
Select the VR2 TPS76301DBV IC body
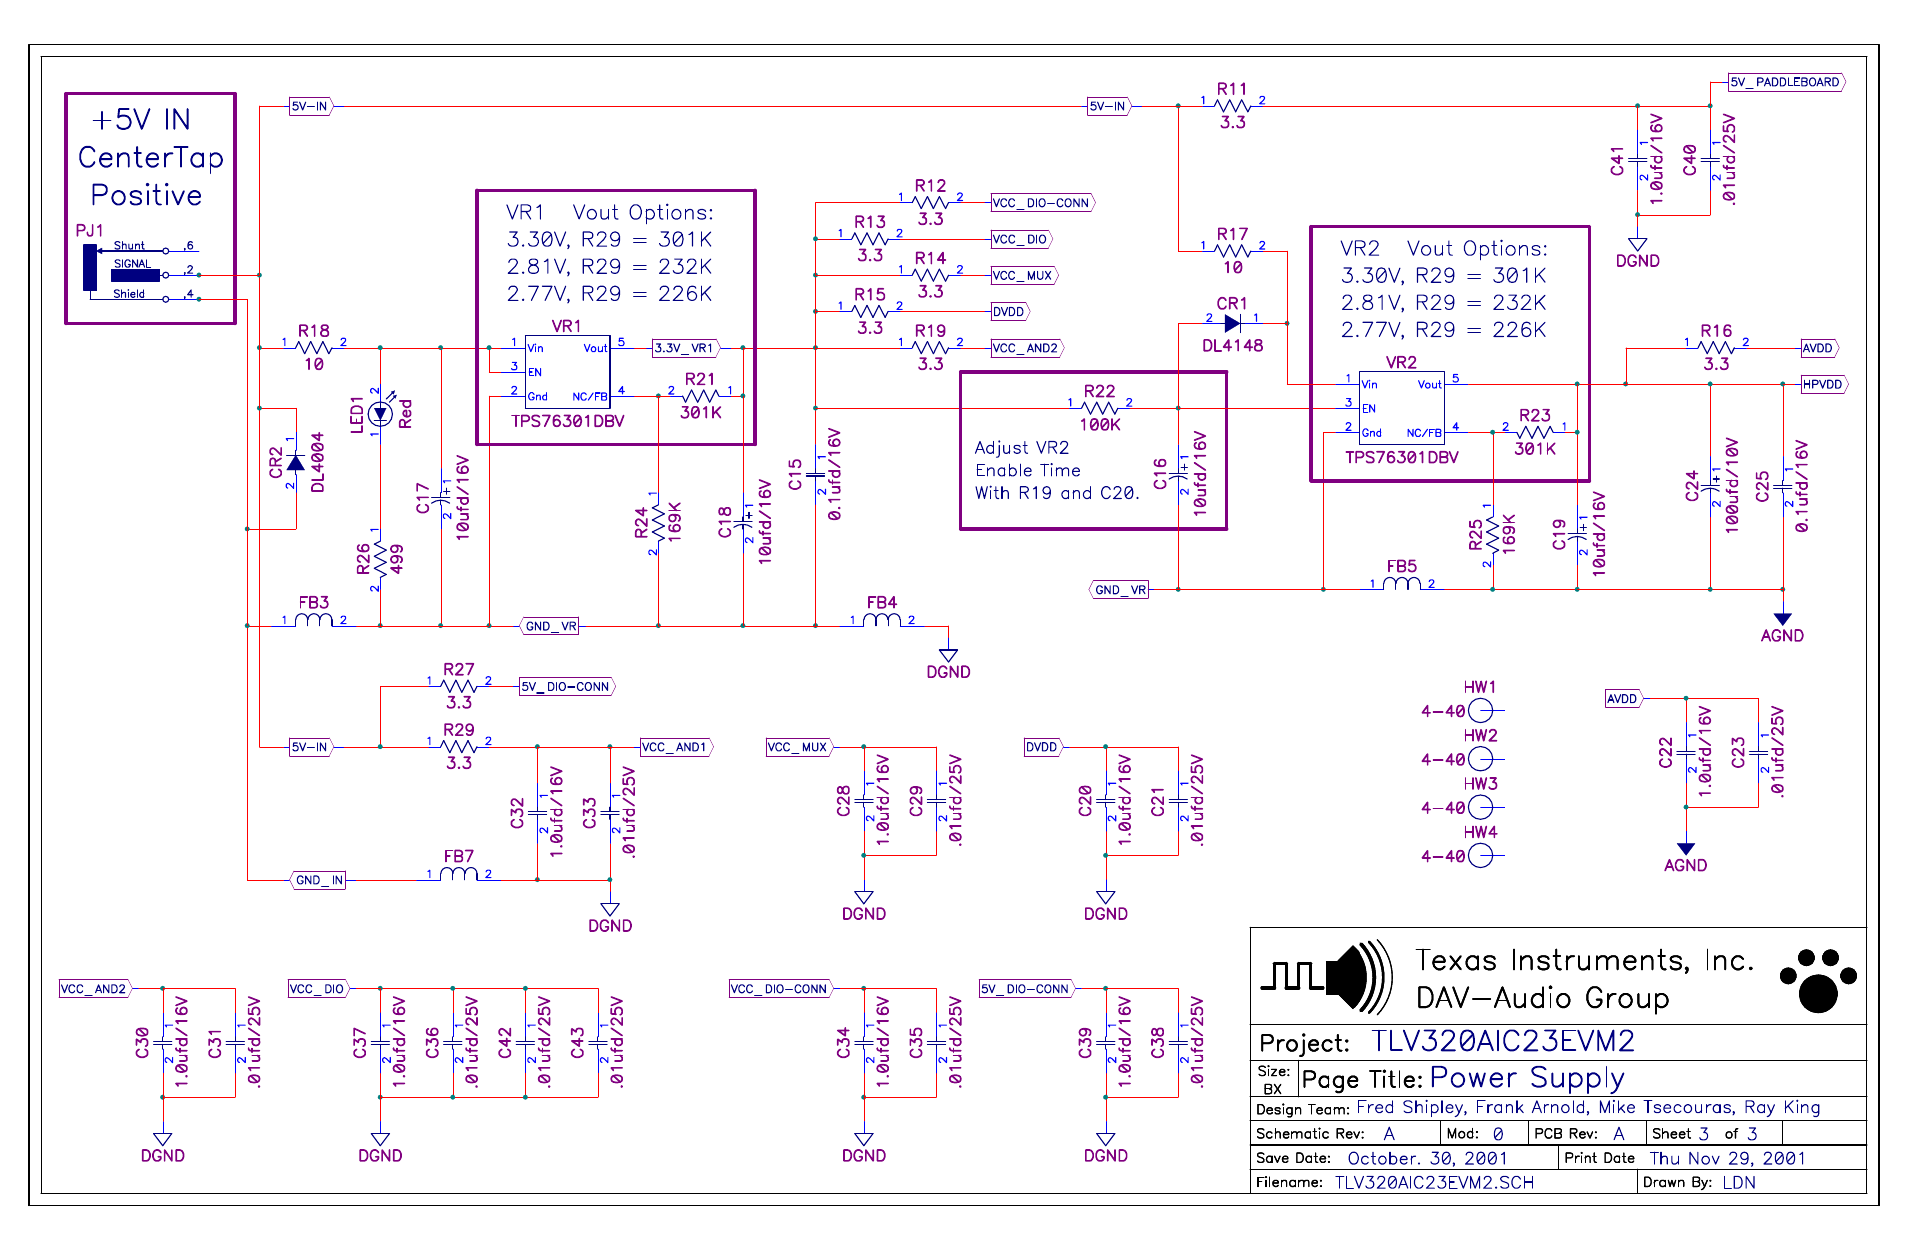[1401, 407]
